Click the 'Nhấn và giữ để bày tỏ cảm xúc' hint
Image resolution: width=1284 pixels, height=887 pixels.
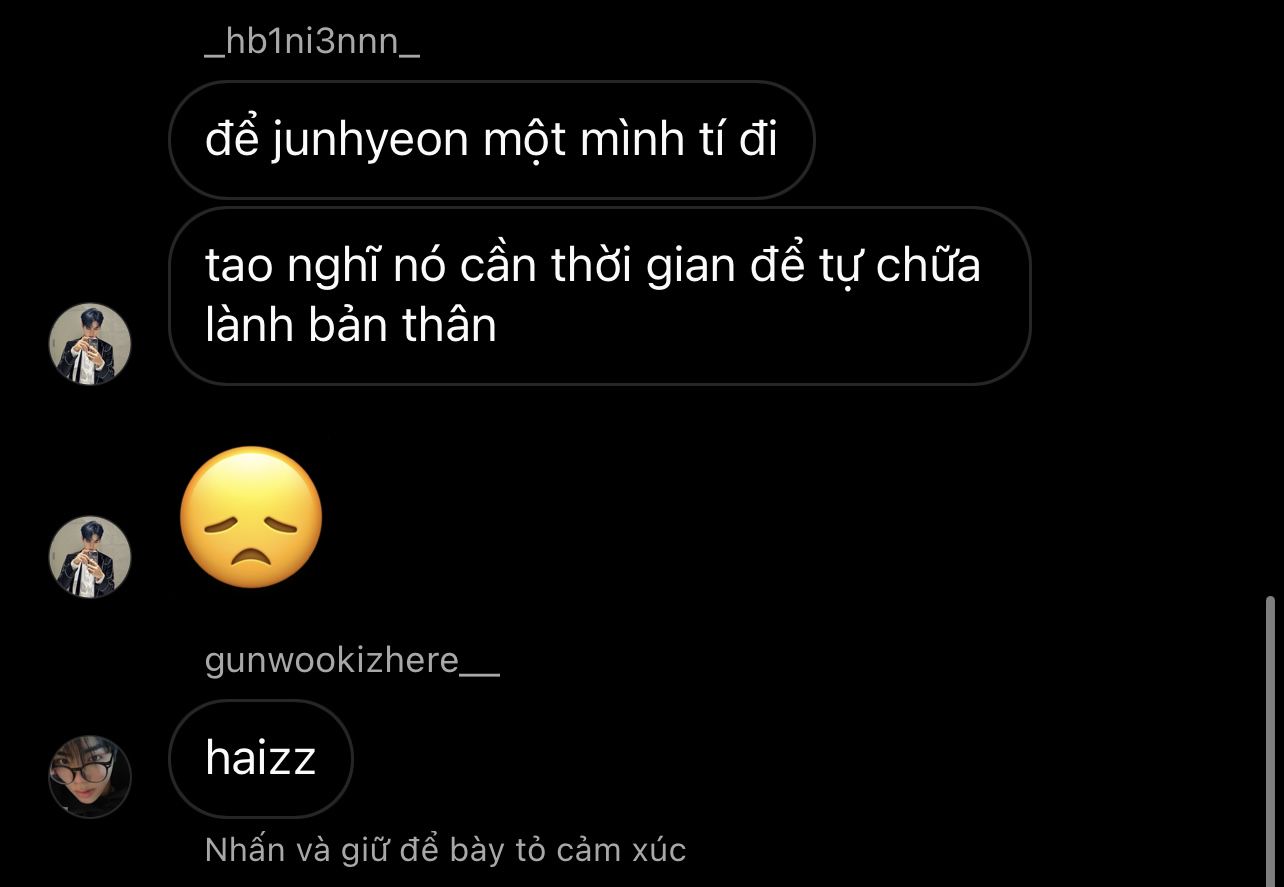[445, 850]
